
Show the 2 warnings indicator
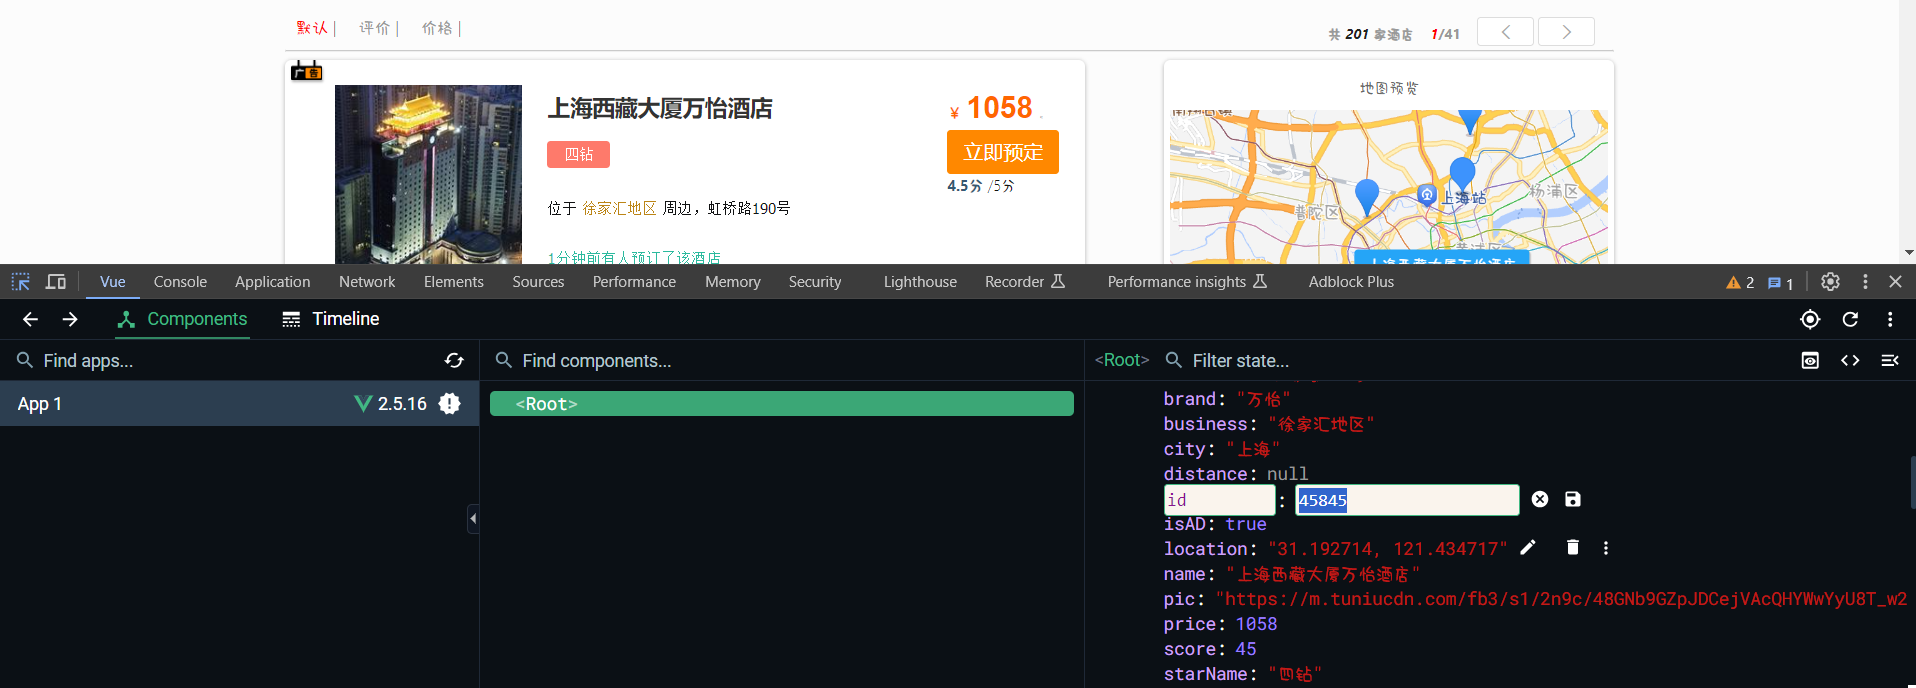[x=1740, y=283]
